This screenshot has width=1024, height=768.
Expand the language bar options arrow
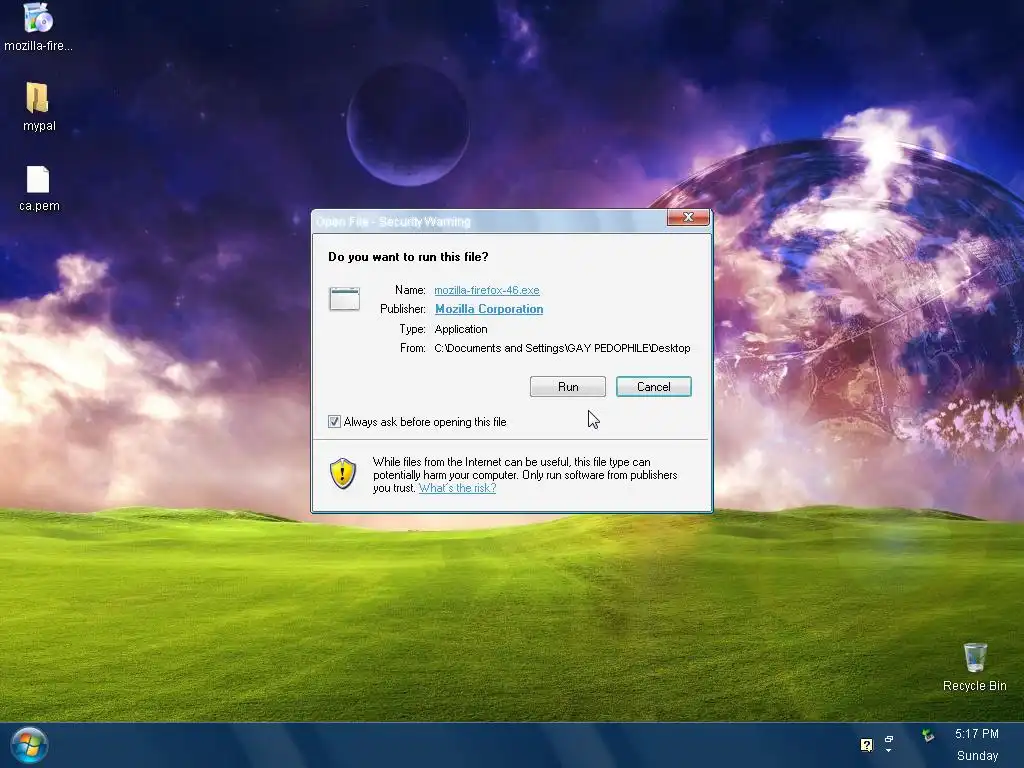[x=889, y=750]
